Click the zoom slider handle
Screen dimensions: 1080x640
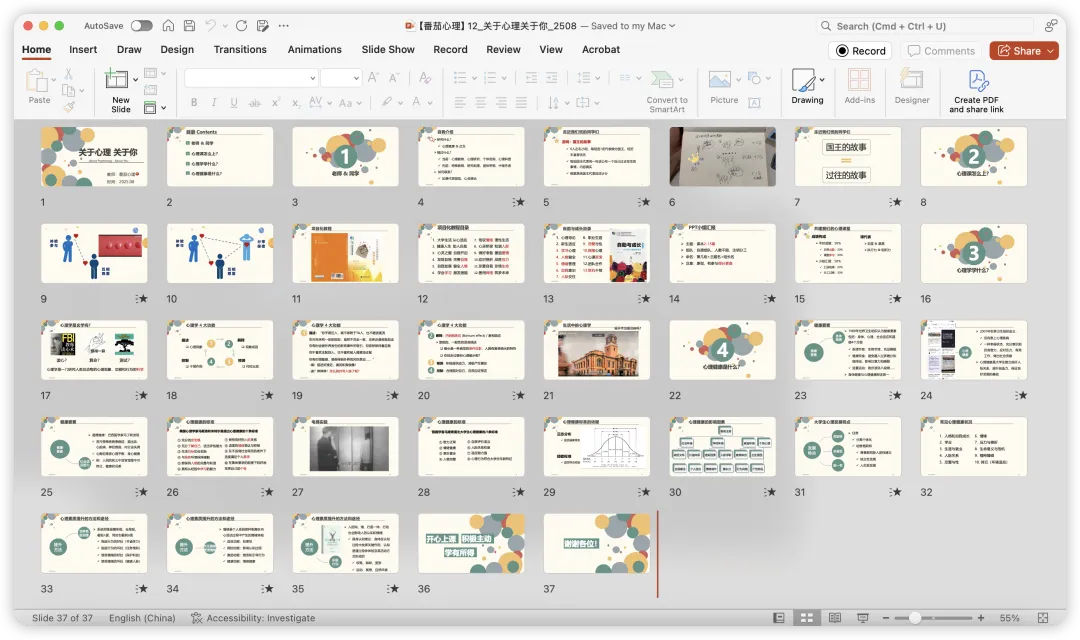[x=915, y=618]
